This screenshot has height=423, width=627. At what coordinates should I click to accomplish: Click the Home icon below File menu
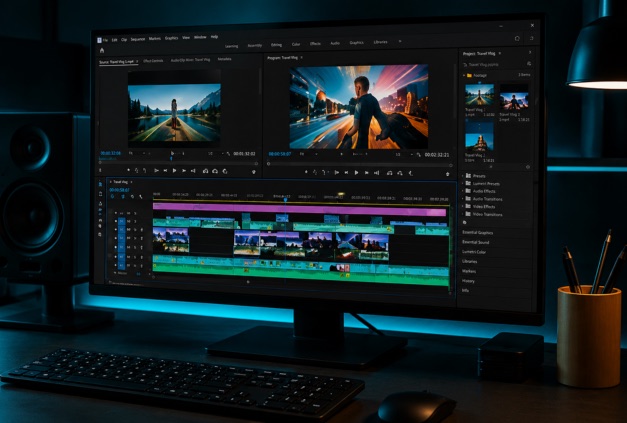[102, 50]
